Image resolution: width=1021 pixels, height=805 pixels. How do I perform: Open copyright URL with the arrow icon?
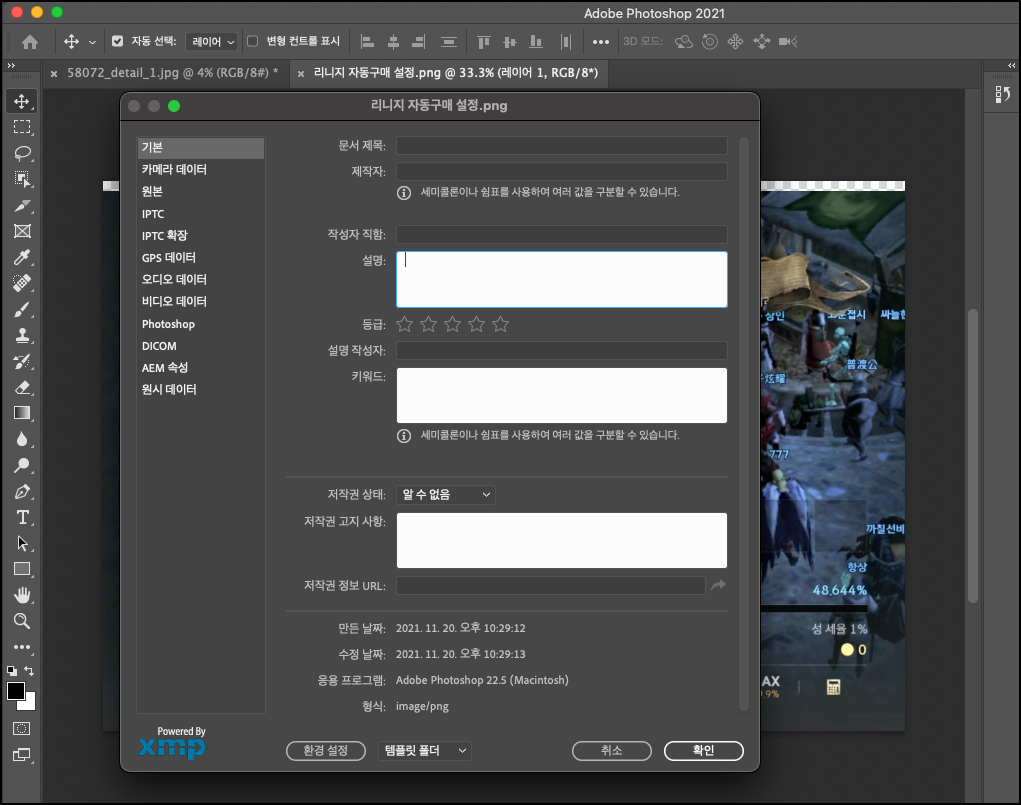click(718, 585)
